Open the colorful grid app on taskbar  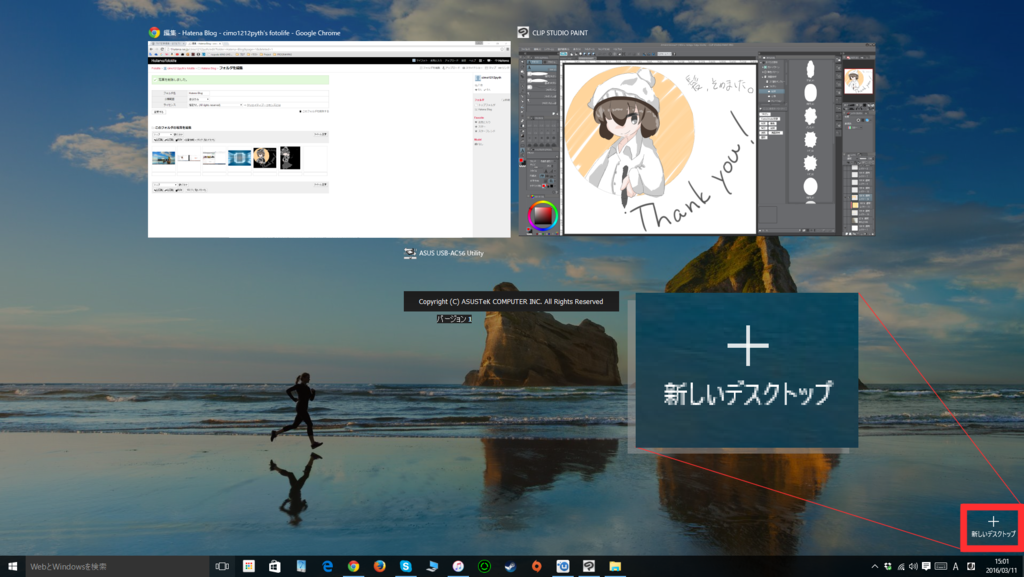[249, 566]
